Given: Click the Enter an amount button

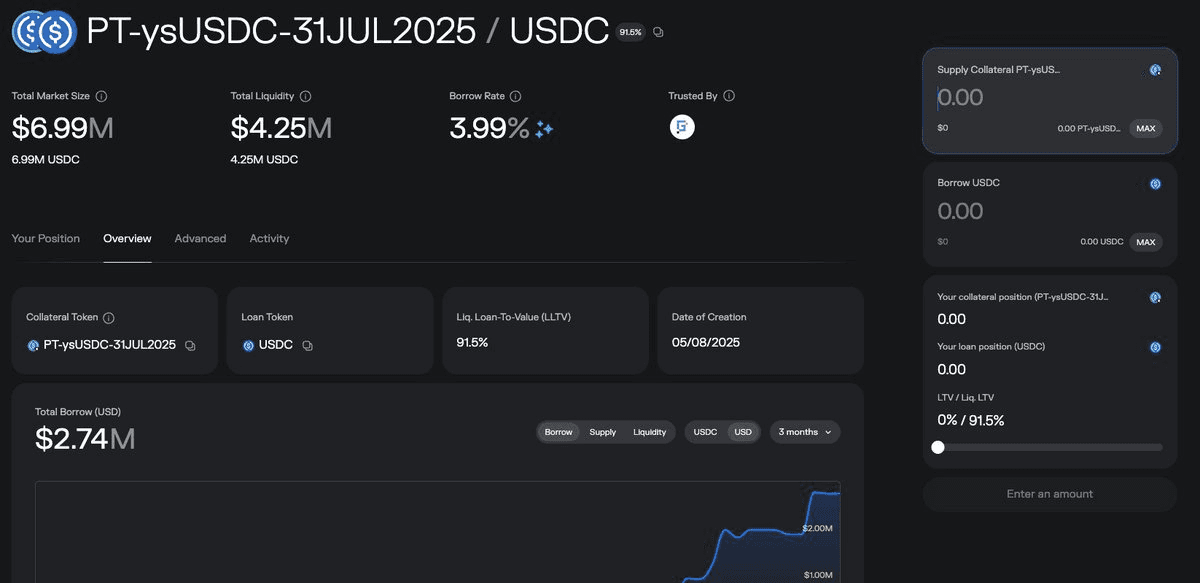Looking at the screenshot, I should (x=1050, y=494).
